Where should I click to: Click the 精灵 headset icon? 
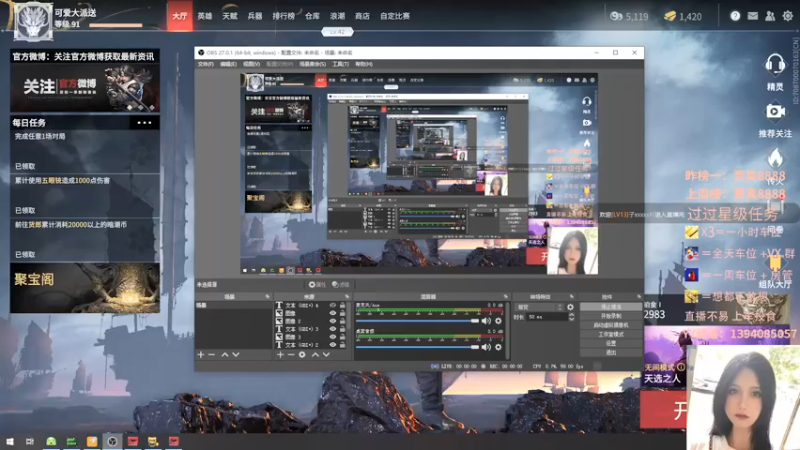coord(775,65)
